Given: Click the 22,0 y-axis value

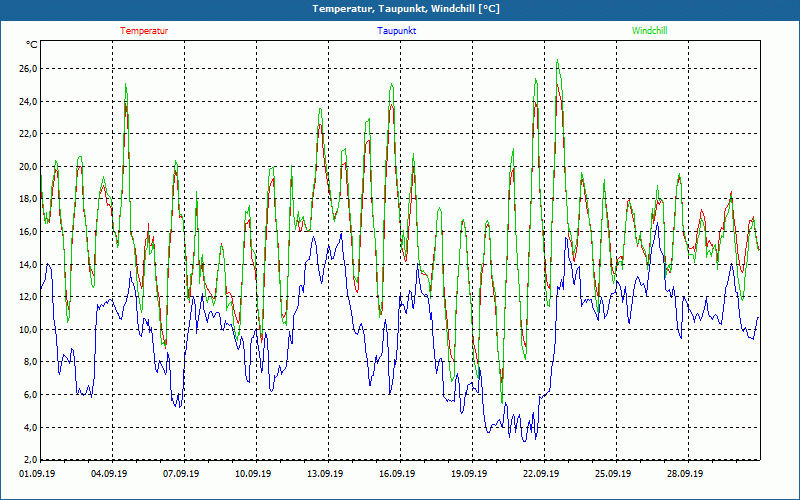Looking at the screenshot, I should point(29,134).
